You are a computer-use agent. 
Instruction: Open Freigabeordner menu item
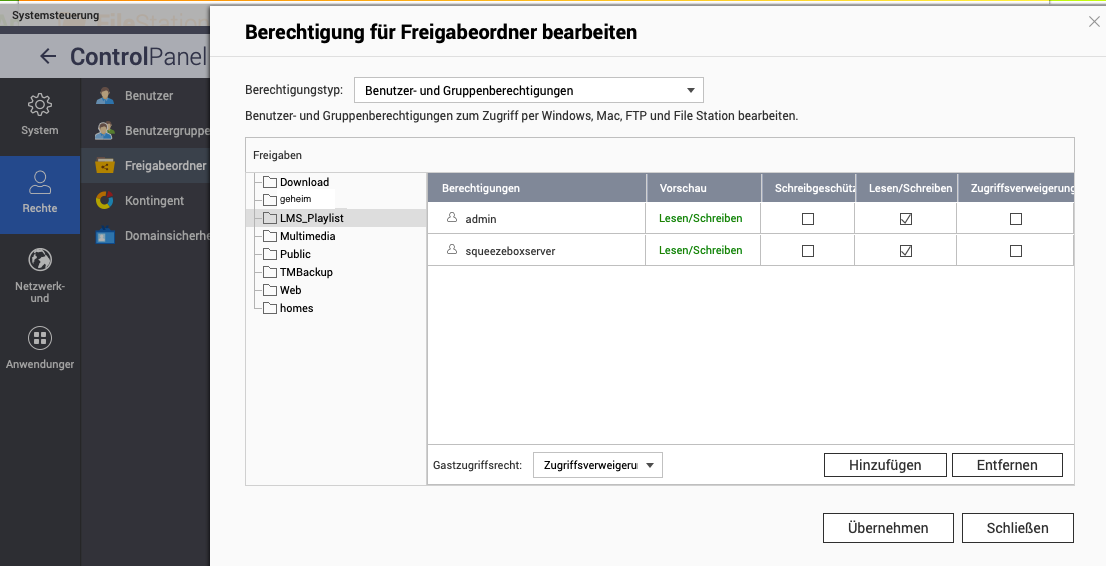point(165,166)
